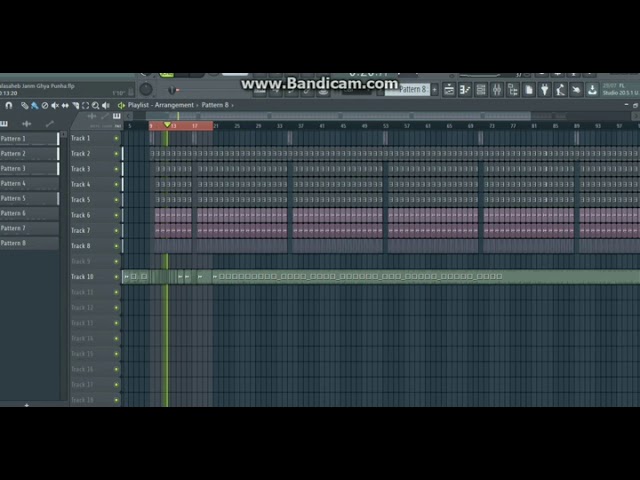Select Pattern 1 in the picker list
This screenshot has height=480, width=640.
tap(29, 139)
